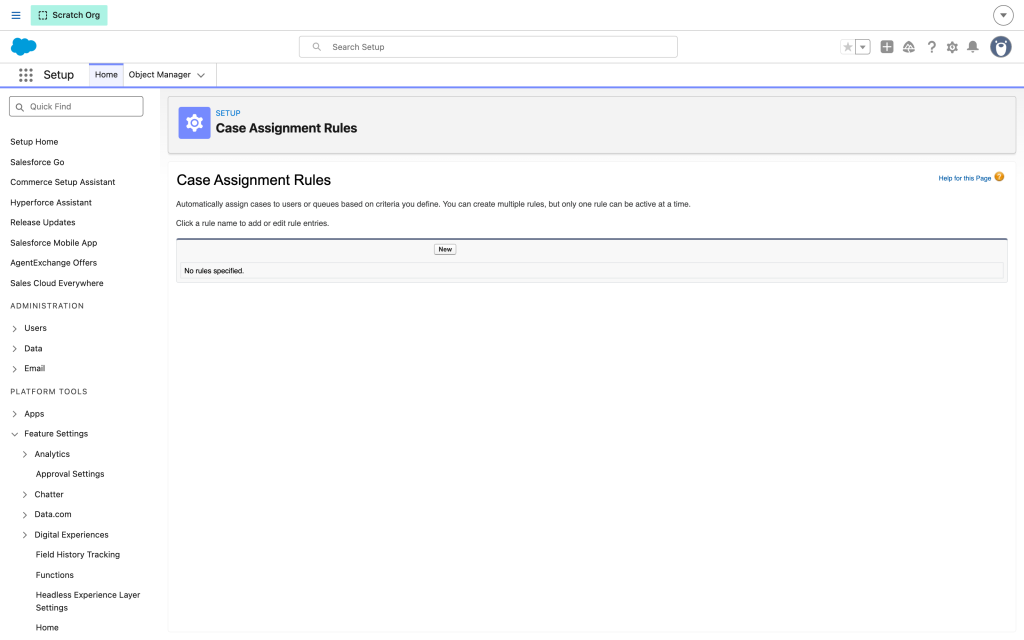Open Headless Experience Layer Settings

pos(88,601)
